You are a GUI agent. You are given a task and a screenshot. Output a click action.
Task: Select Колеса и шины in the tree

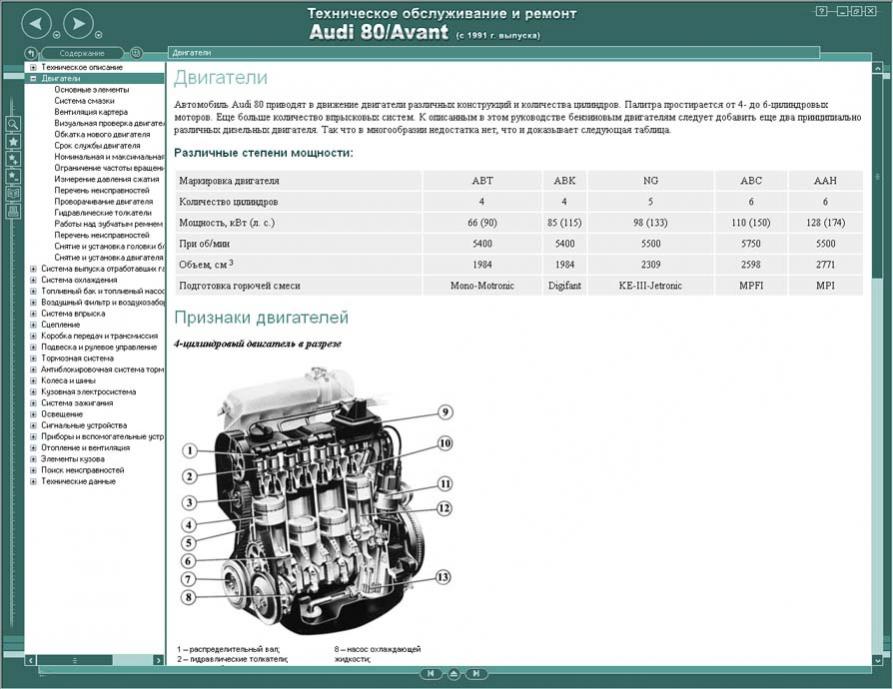pyautogui.click(x=68, y=380)
